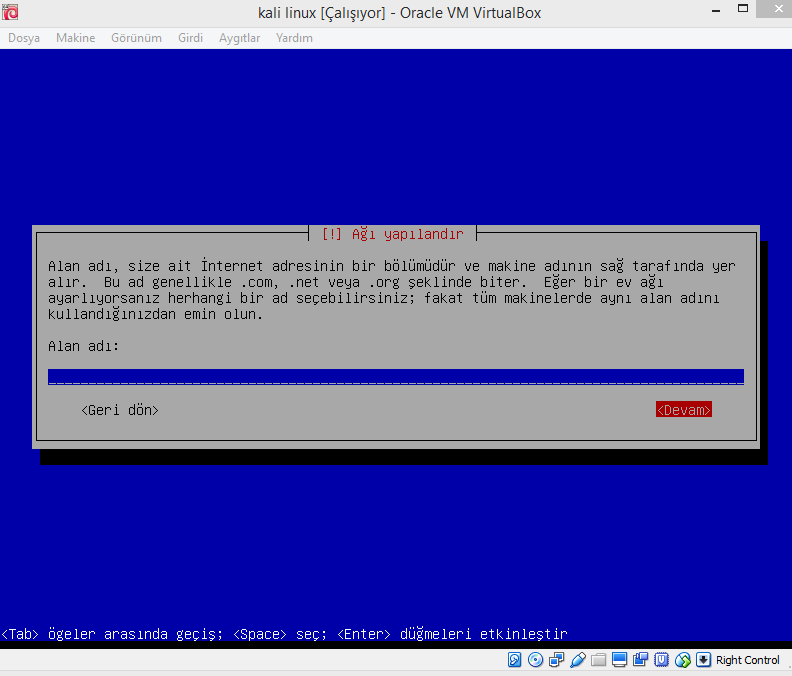Open the Makine menu
This screenshot has height=676, width=792.
tap(75, 38)
